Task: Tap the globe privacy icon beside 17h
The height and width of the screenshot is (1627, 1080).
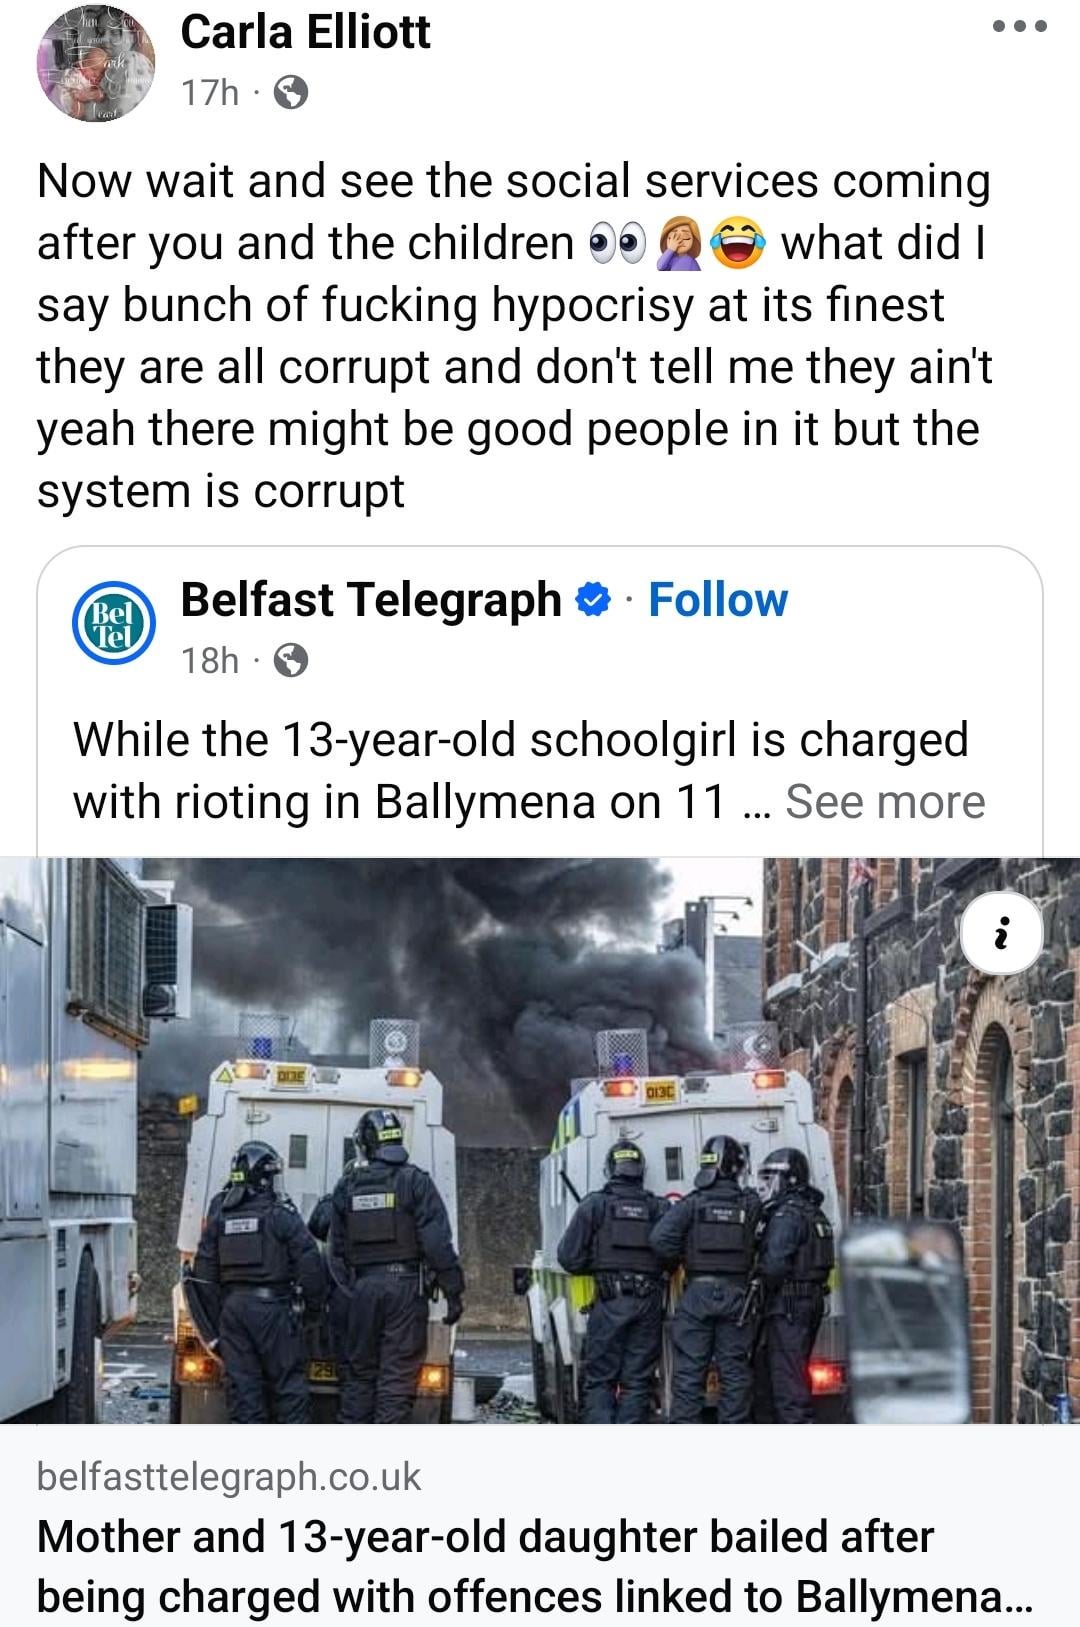Action: tap(290, 93)
